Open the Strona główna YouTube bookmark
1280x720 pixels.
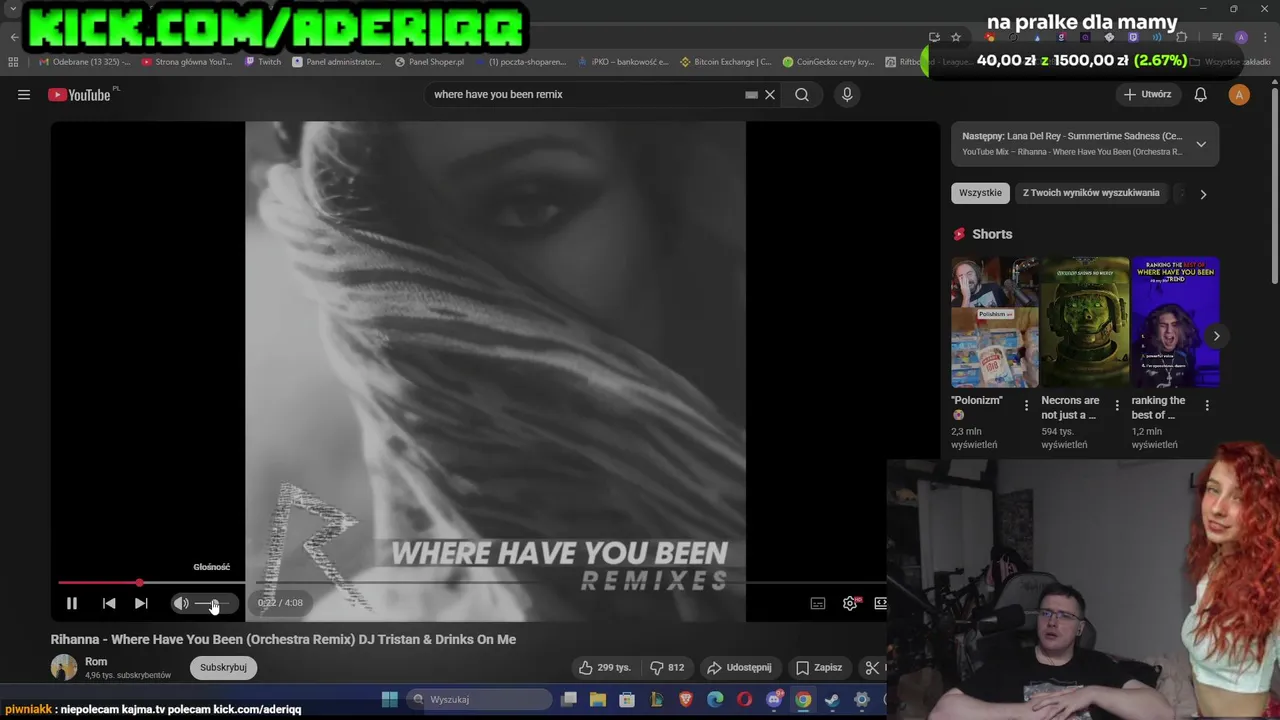(187, 62)
